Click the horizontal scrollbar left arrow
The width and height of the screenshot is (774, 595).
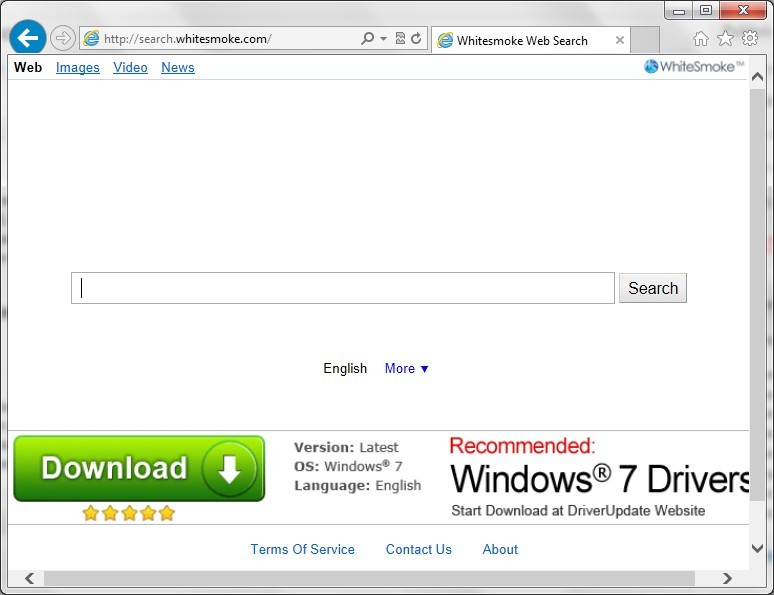(x=30, y=578)
